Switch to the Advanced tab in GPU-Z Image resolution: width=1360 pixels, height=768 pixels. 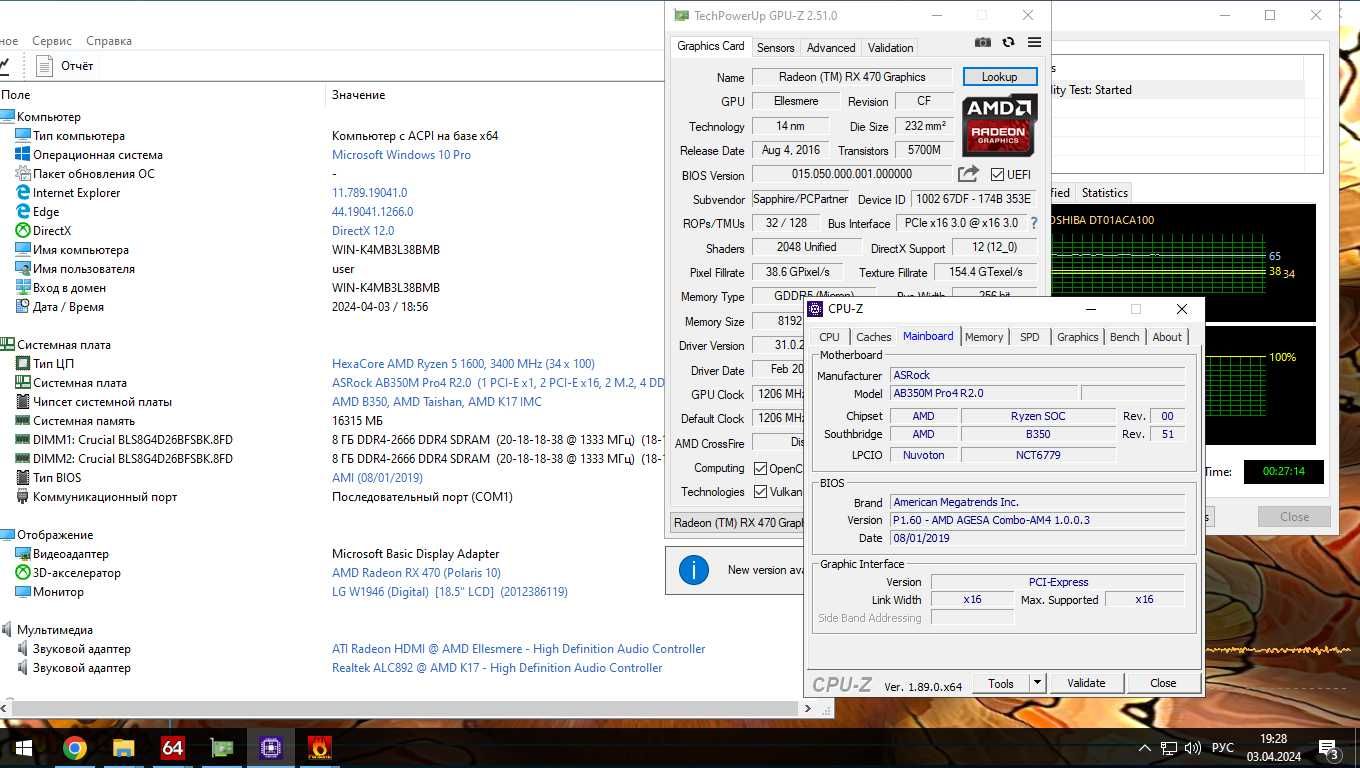(x=831, y=47)
